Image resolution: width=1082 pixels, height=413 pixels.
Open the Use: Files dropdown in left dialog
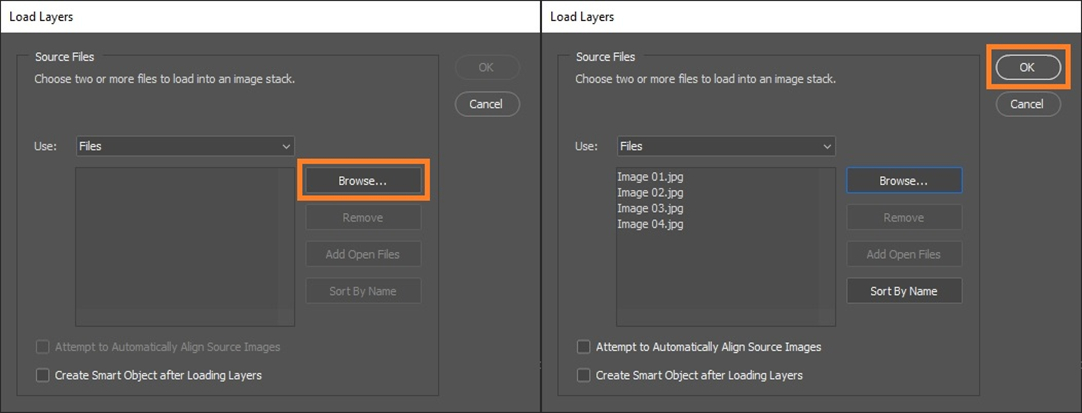185,146
